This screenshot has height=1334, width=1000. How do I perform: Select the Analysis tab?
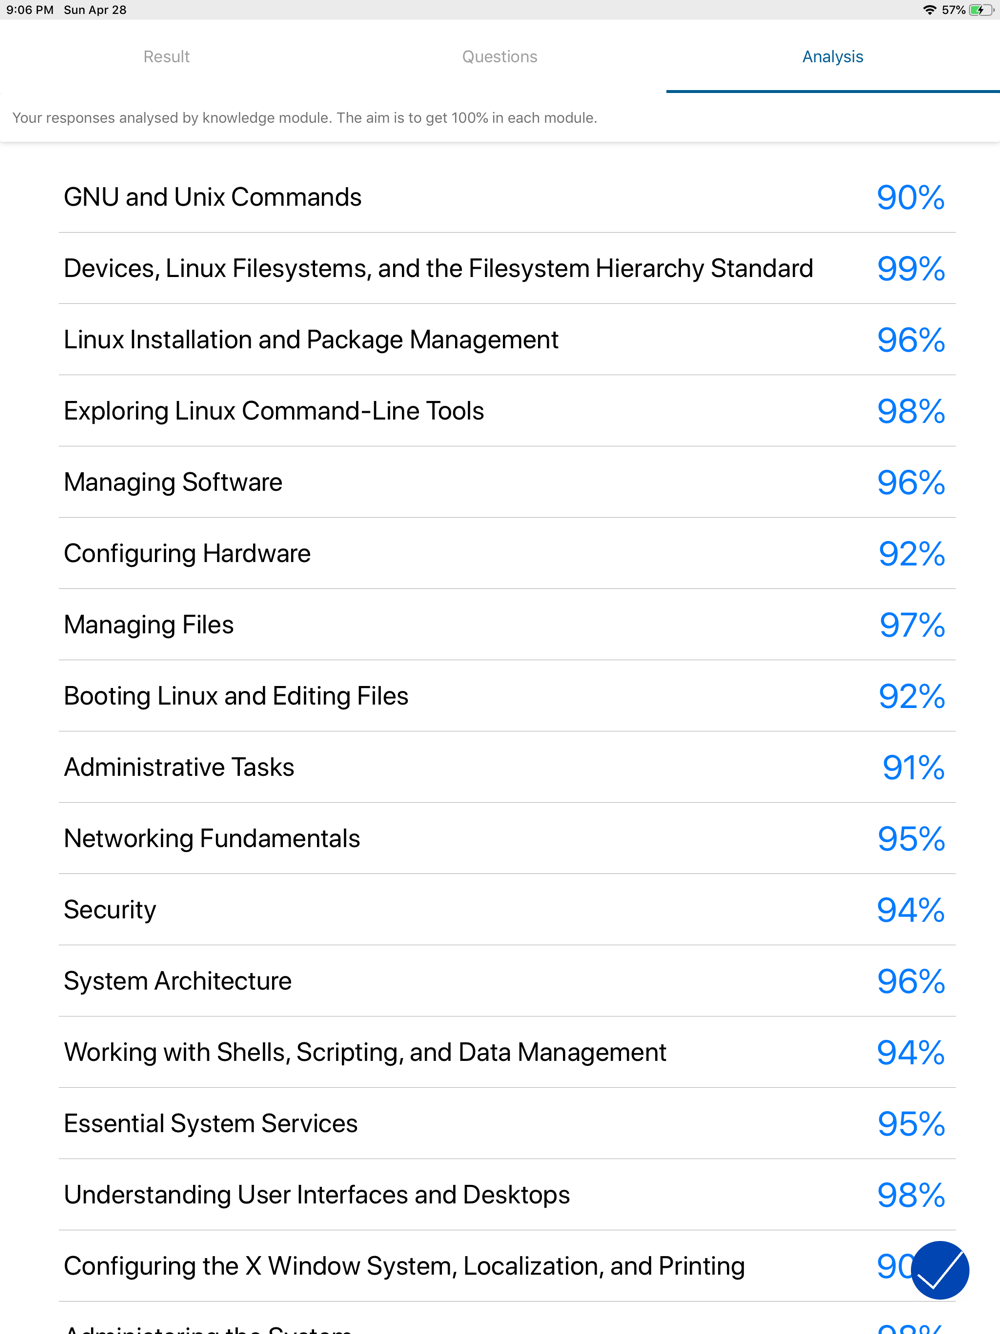(x=833, y=57)
